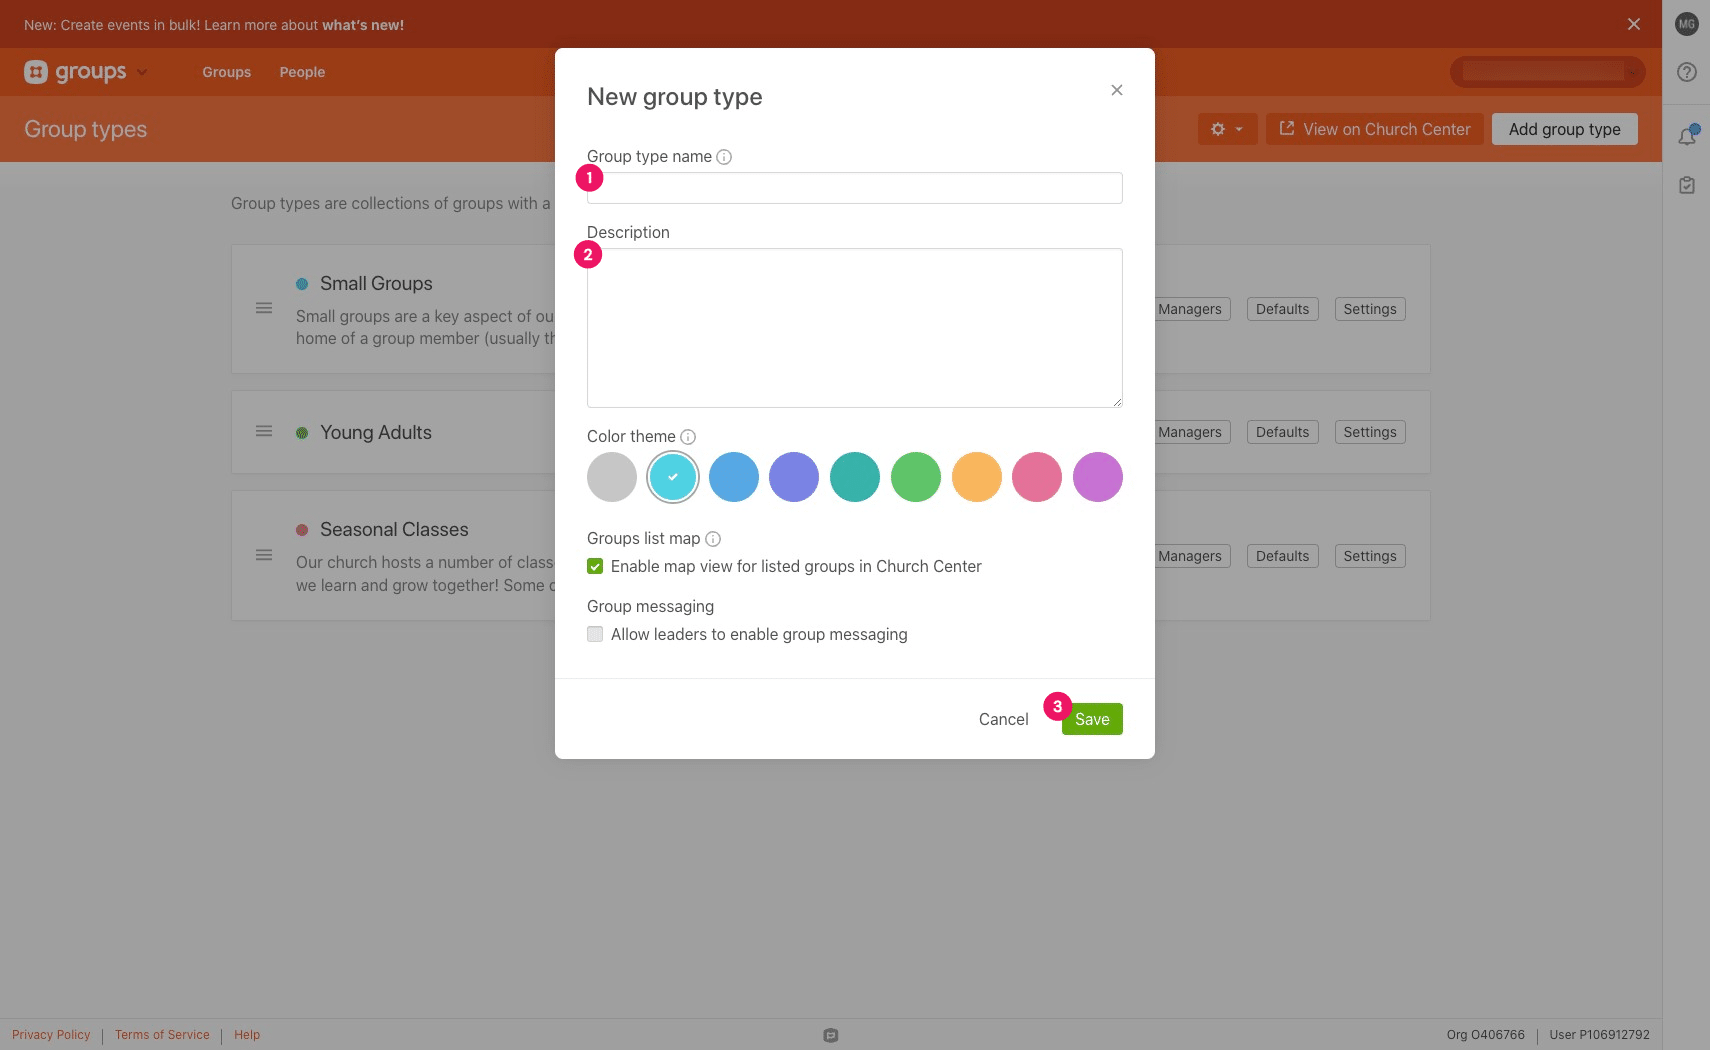Focus the Group type name field
Image resolution: width=1710 pixels, height=1050 pixels.
[x=854, y=188]
